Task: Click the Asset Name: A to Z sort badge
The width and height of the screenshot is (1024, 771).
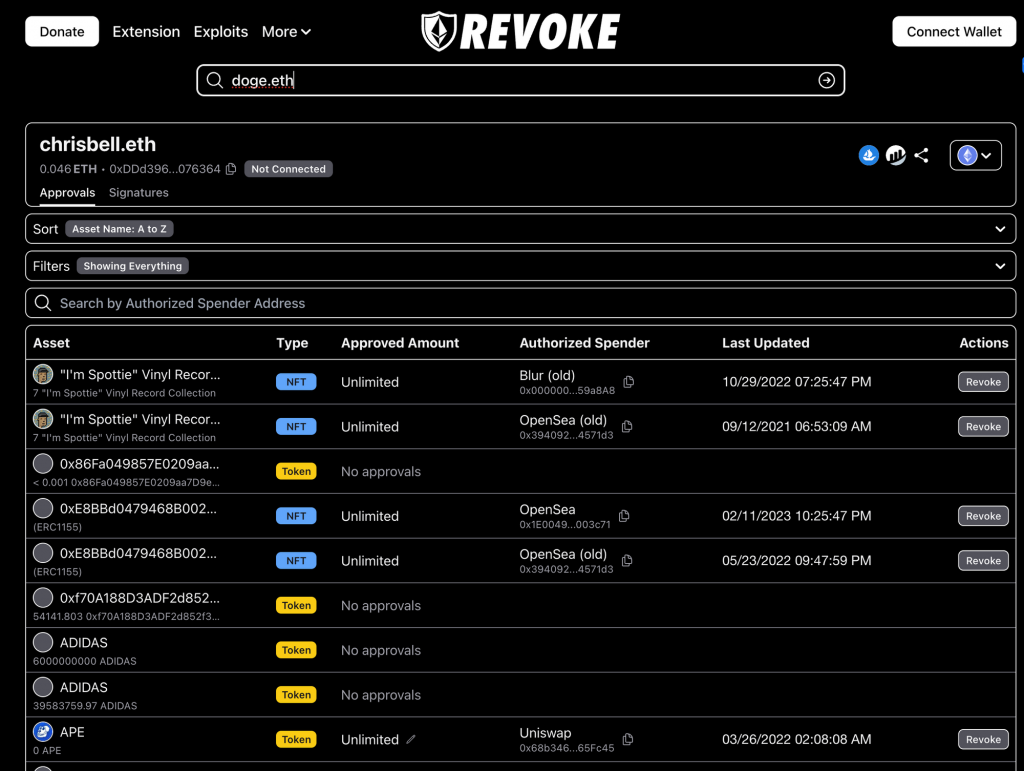Action: [x=119, y=229]
